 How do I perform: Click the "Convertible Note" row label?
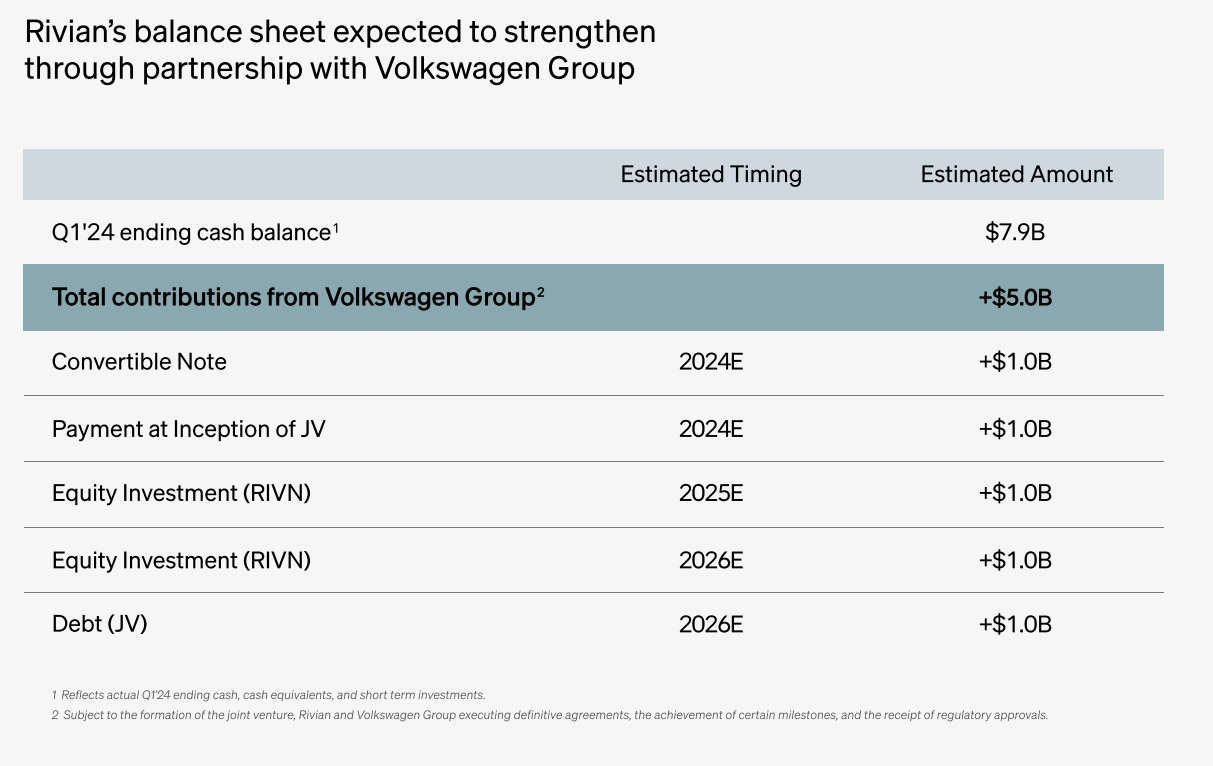click(139, 362)
